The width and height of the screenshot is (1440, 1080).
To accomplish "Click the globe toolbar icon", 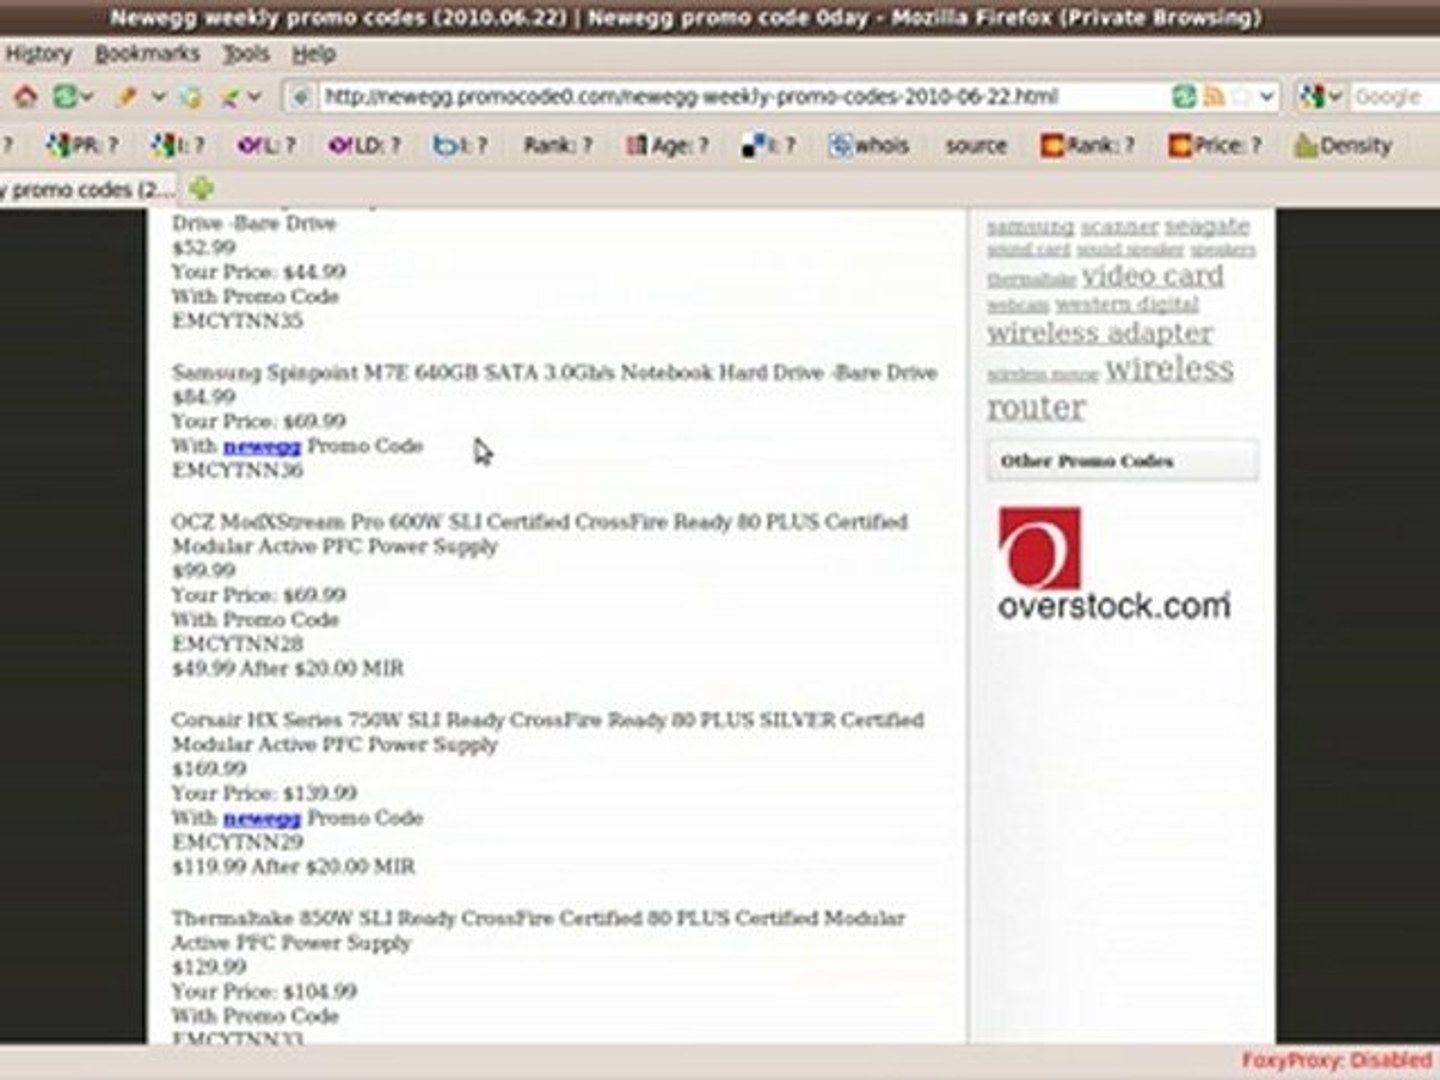I will point(191,97).
